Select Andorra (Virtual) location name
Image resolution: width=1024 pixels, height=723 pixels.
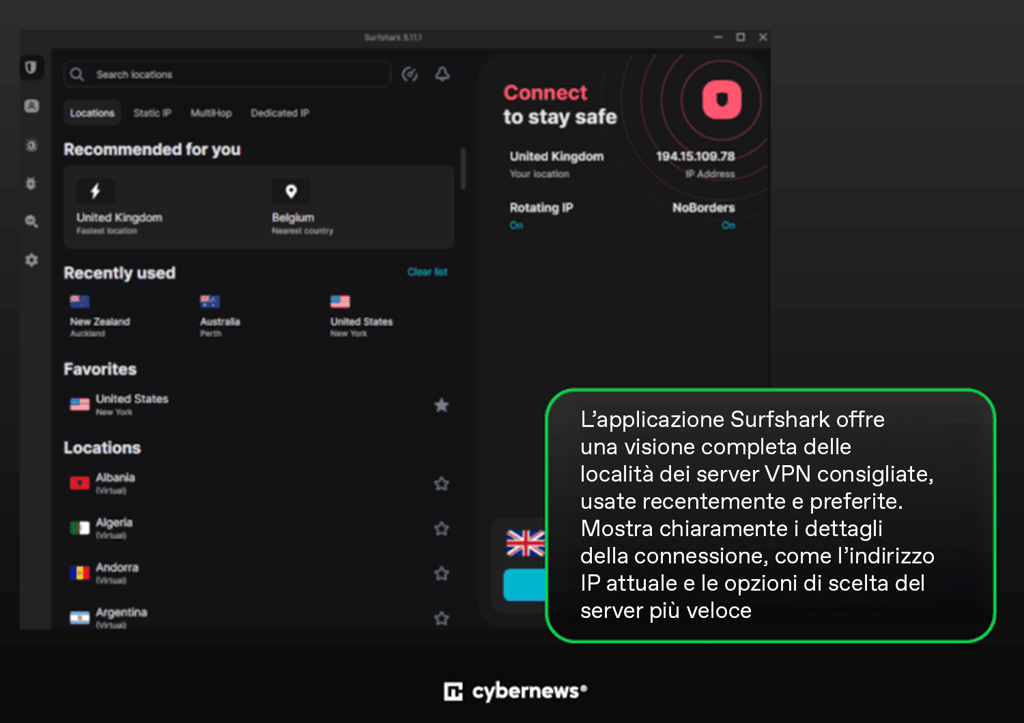(x=117, y=573)
